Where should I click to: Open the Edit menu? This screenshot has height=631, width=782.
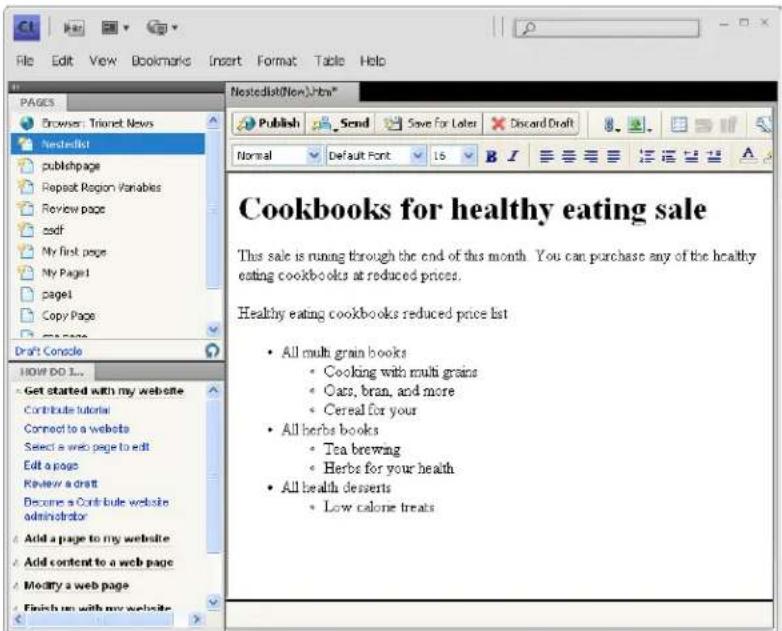(x=62, y=61)
